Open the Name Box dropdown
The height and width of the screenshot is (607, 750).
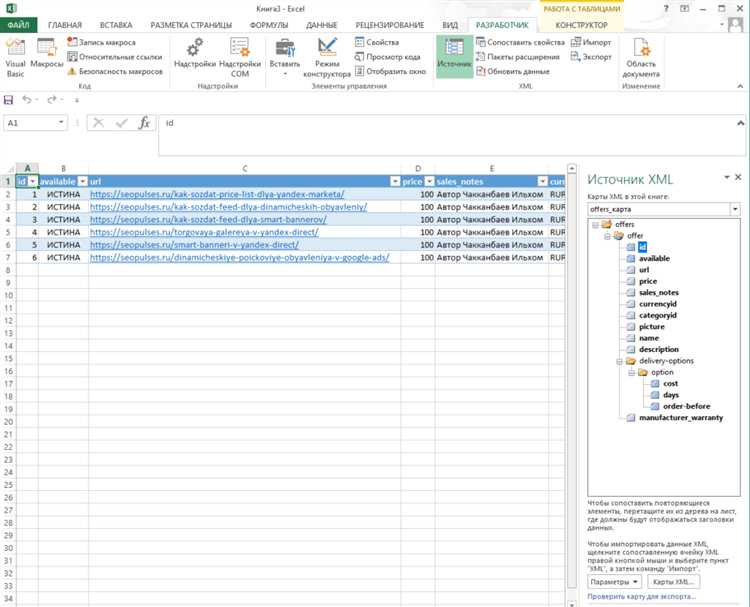(x=61, y=122)
